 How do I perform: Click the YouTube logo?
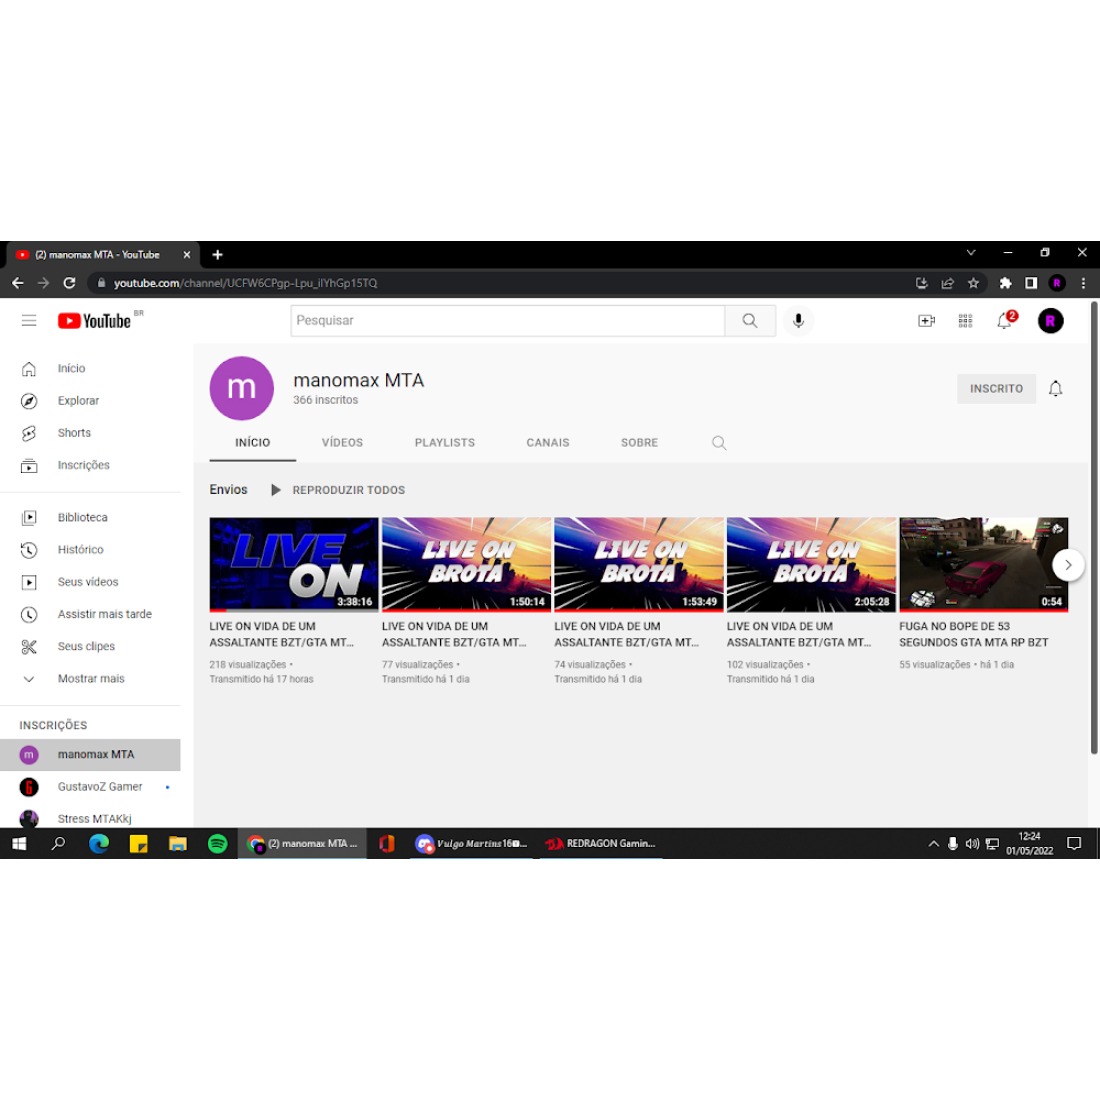click(x=95, y=321)
